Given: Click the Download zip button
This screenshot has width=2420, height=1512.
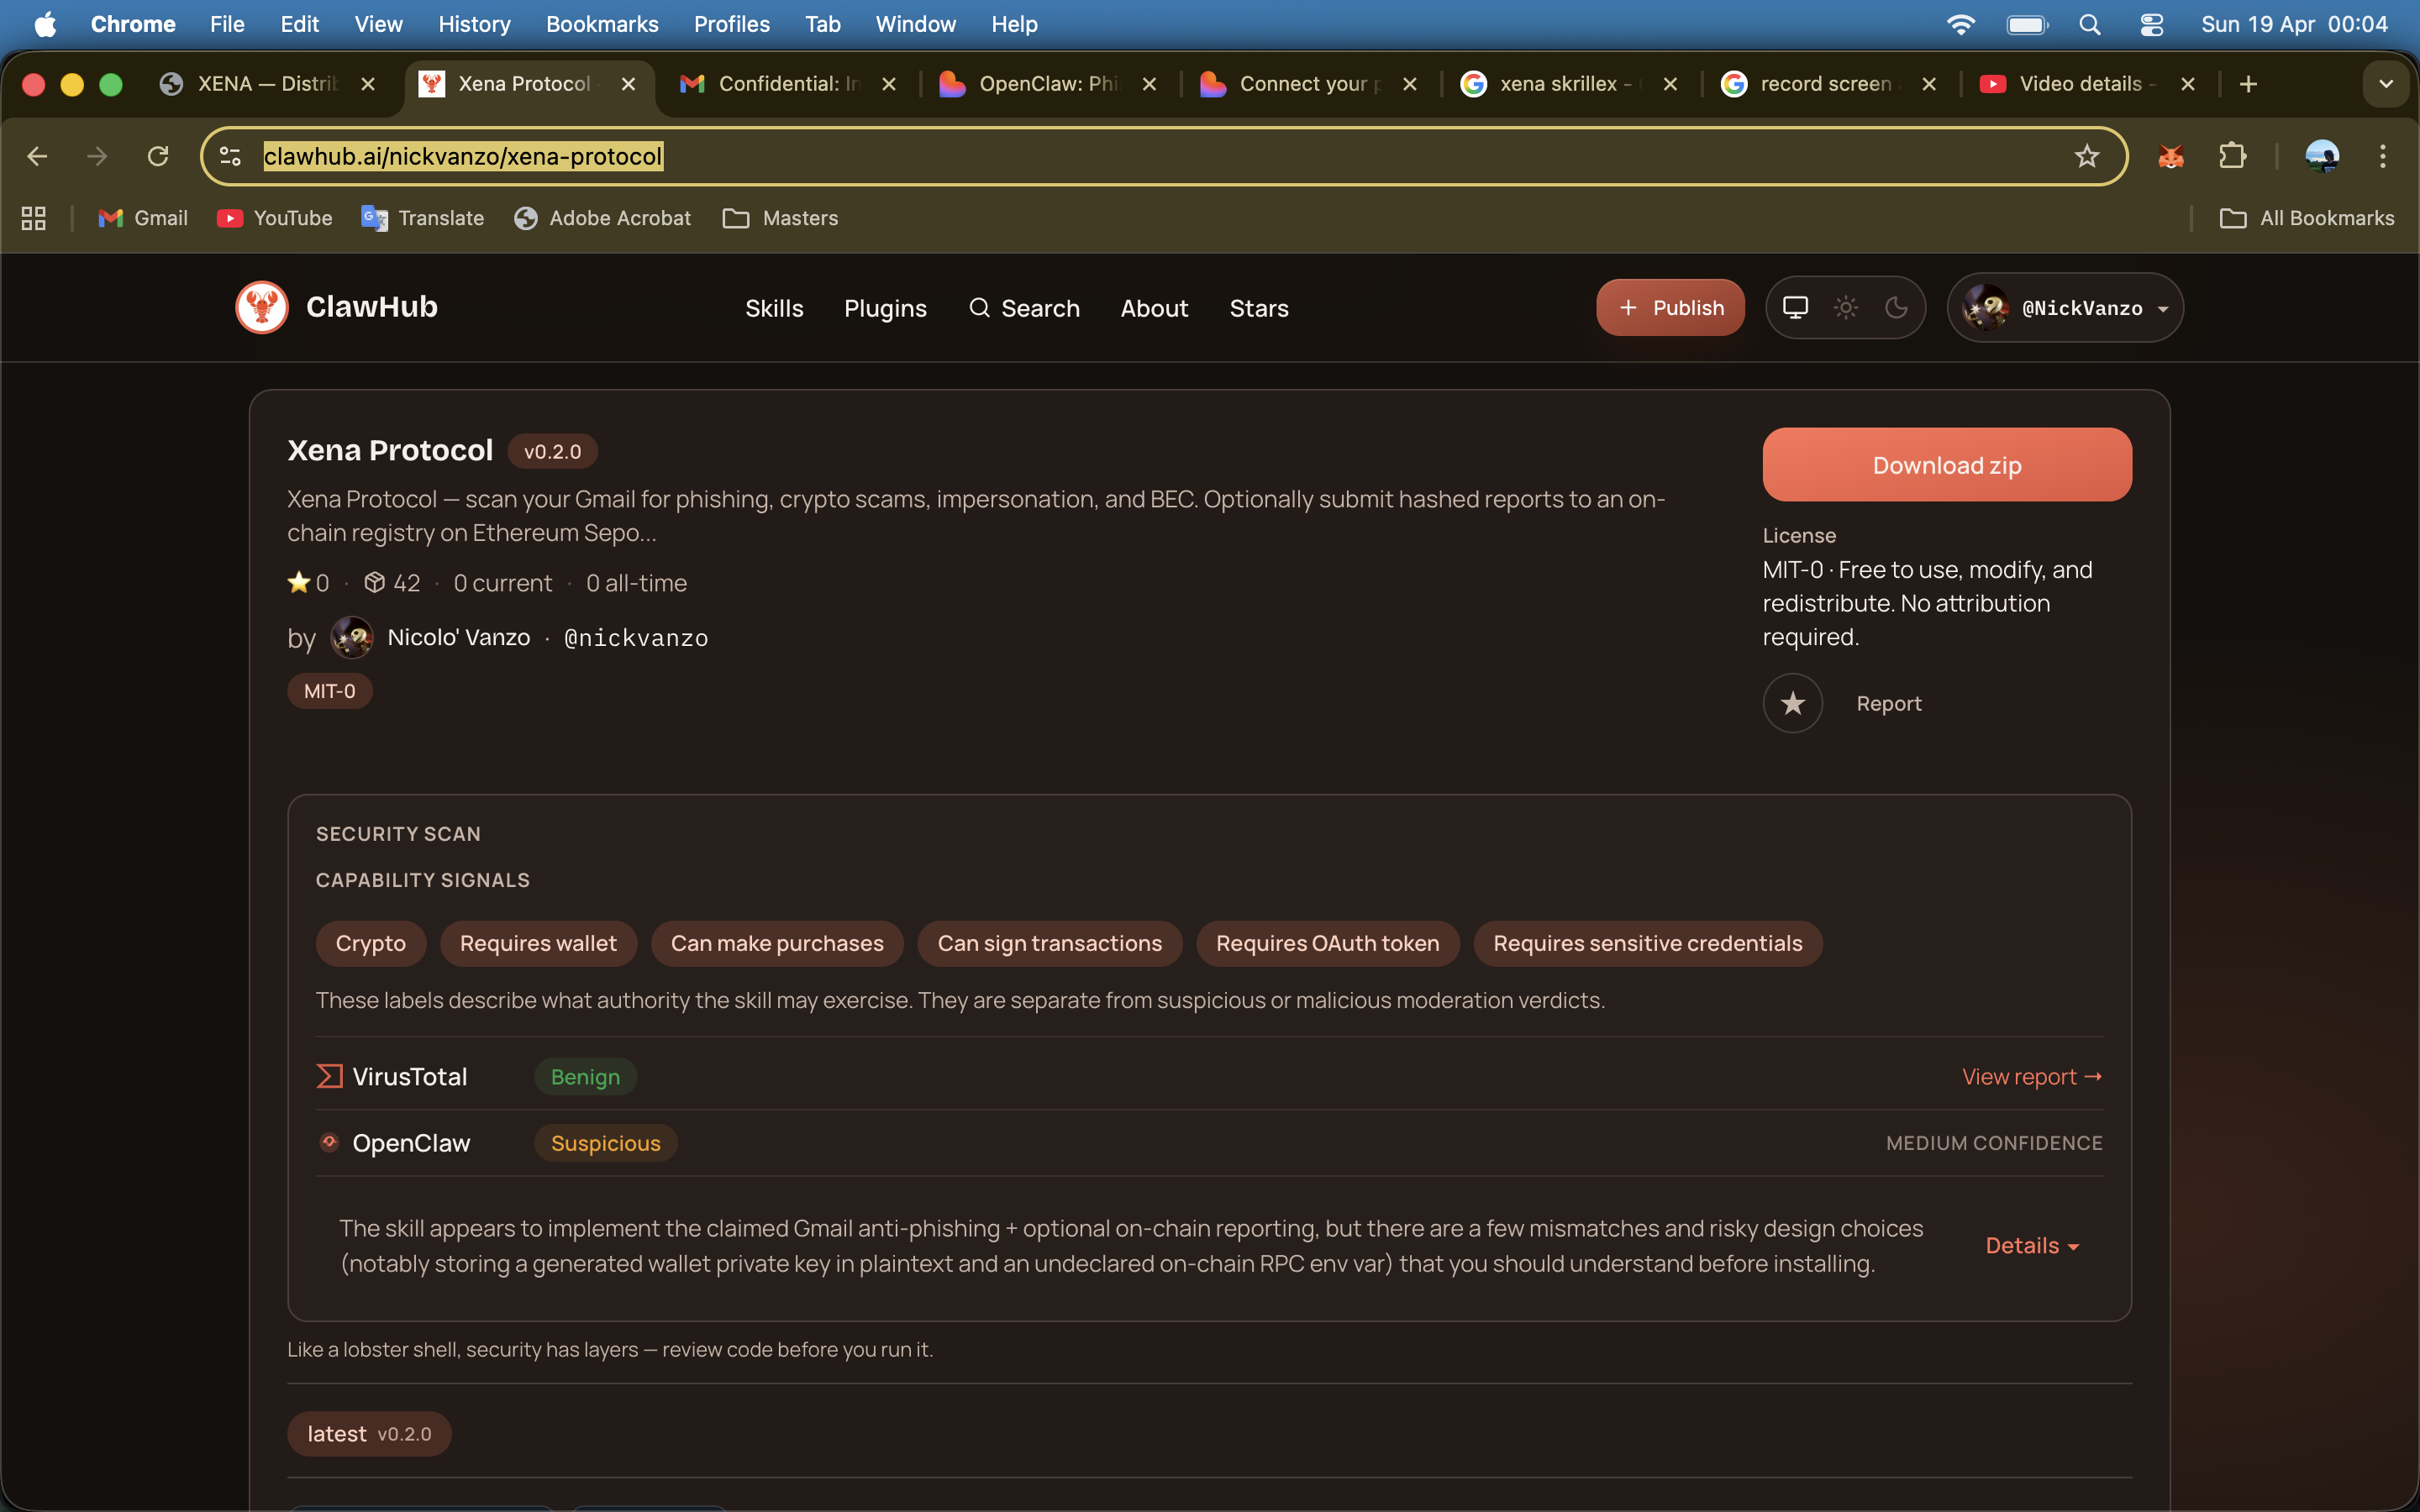Looking at the screenshot, I should click(x=1946, y=465).
